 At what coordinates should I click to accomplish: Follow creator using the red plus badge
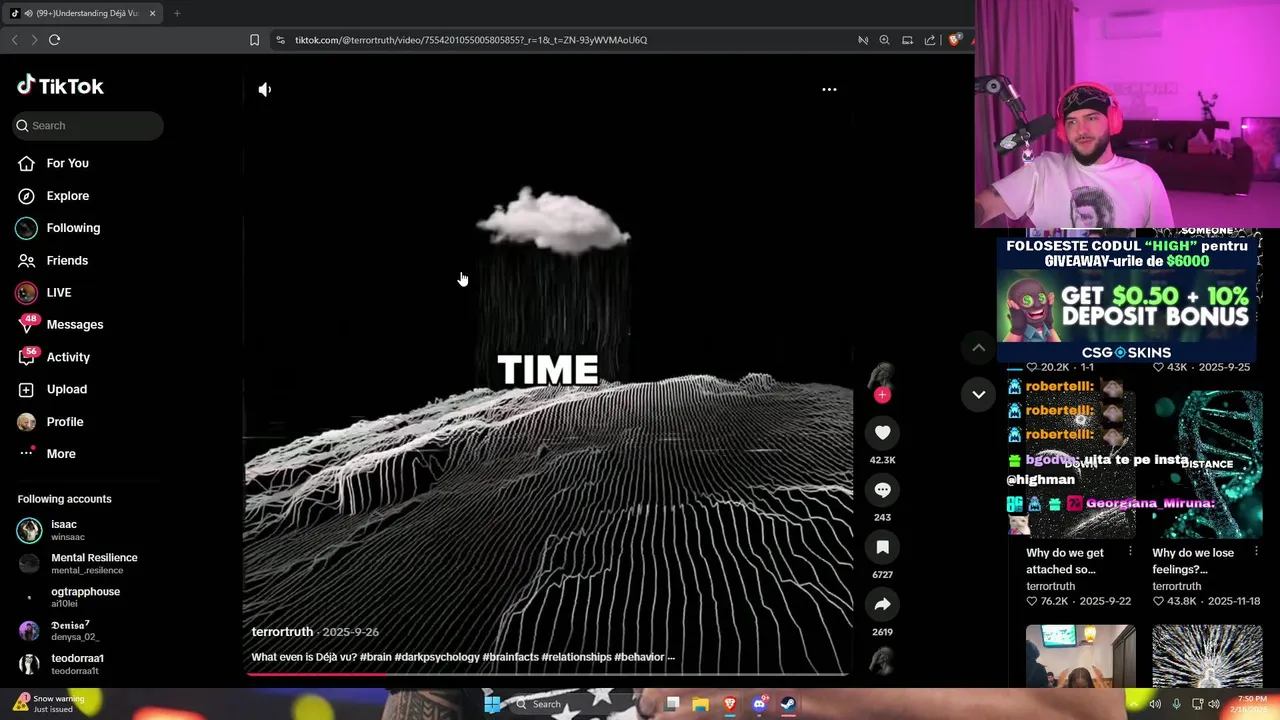click(x=882, y=395)
